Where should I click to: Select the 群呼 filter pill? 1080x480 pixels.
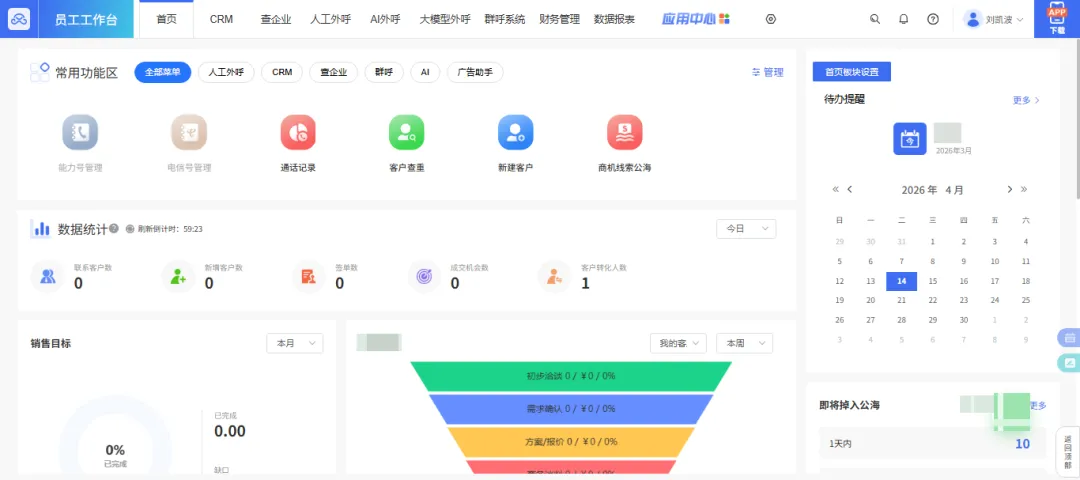[384, 72]
